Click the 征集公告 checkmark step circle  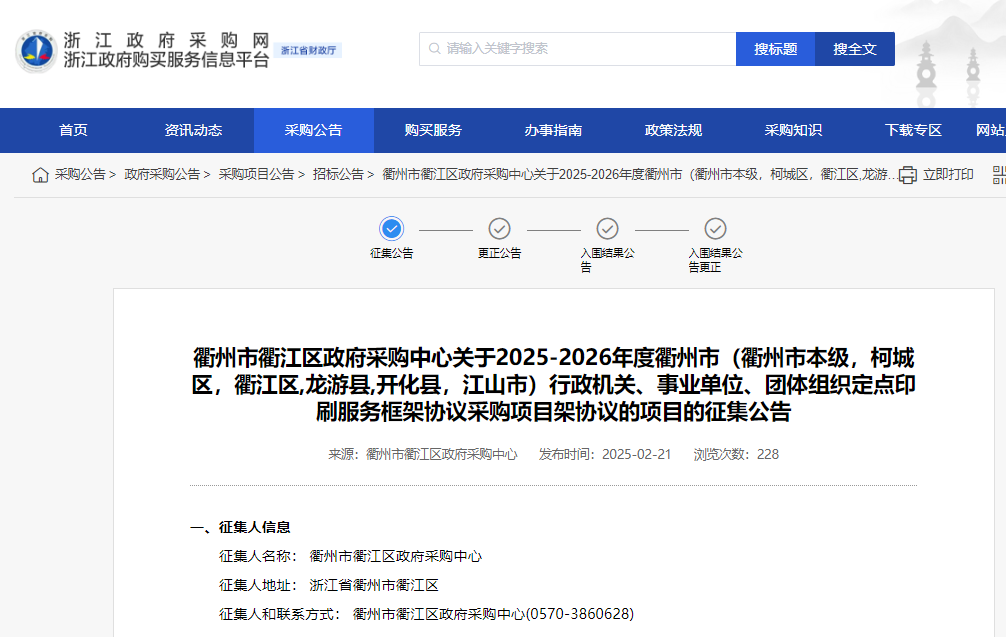[392, 228]
